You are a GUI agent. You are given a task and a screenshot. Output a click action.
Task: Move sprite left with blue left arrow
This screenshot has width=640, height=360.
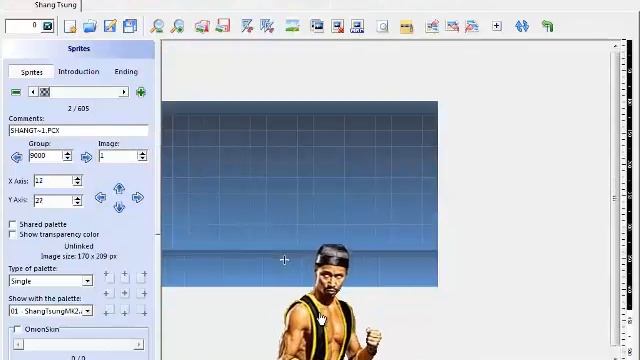coord(100,198)
